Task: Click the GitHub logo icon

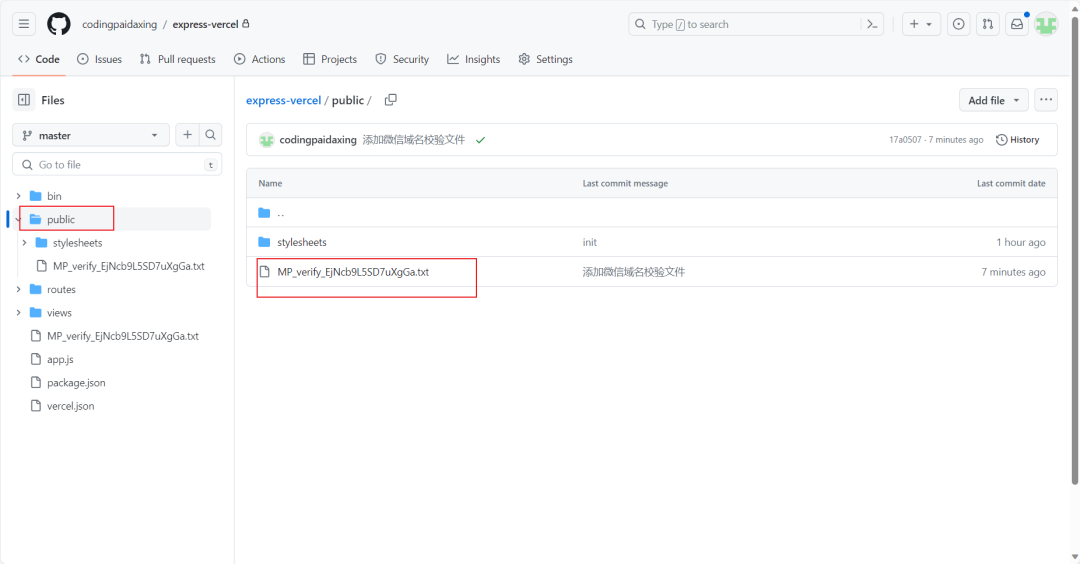Action: pos(59,24)
